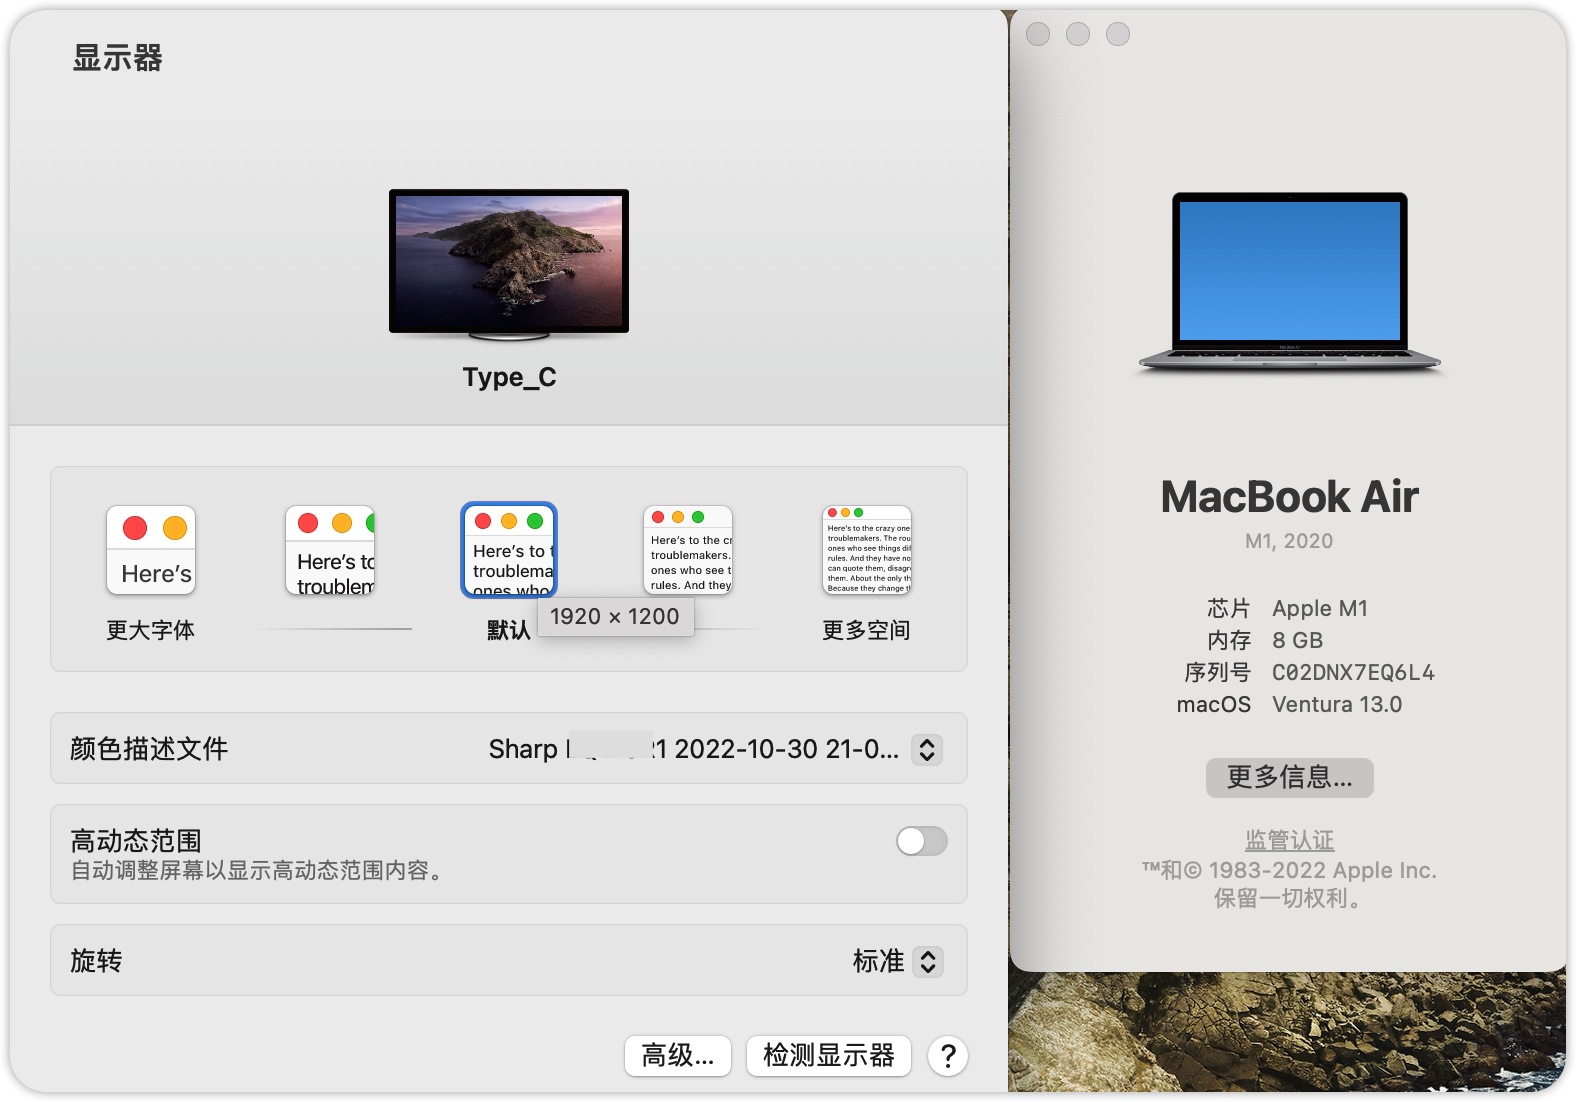Viewport: 1576px width, 1102px height.
Task: Click the Type_C display name label
Action: (x=509, y=378)
